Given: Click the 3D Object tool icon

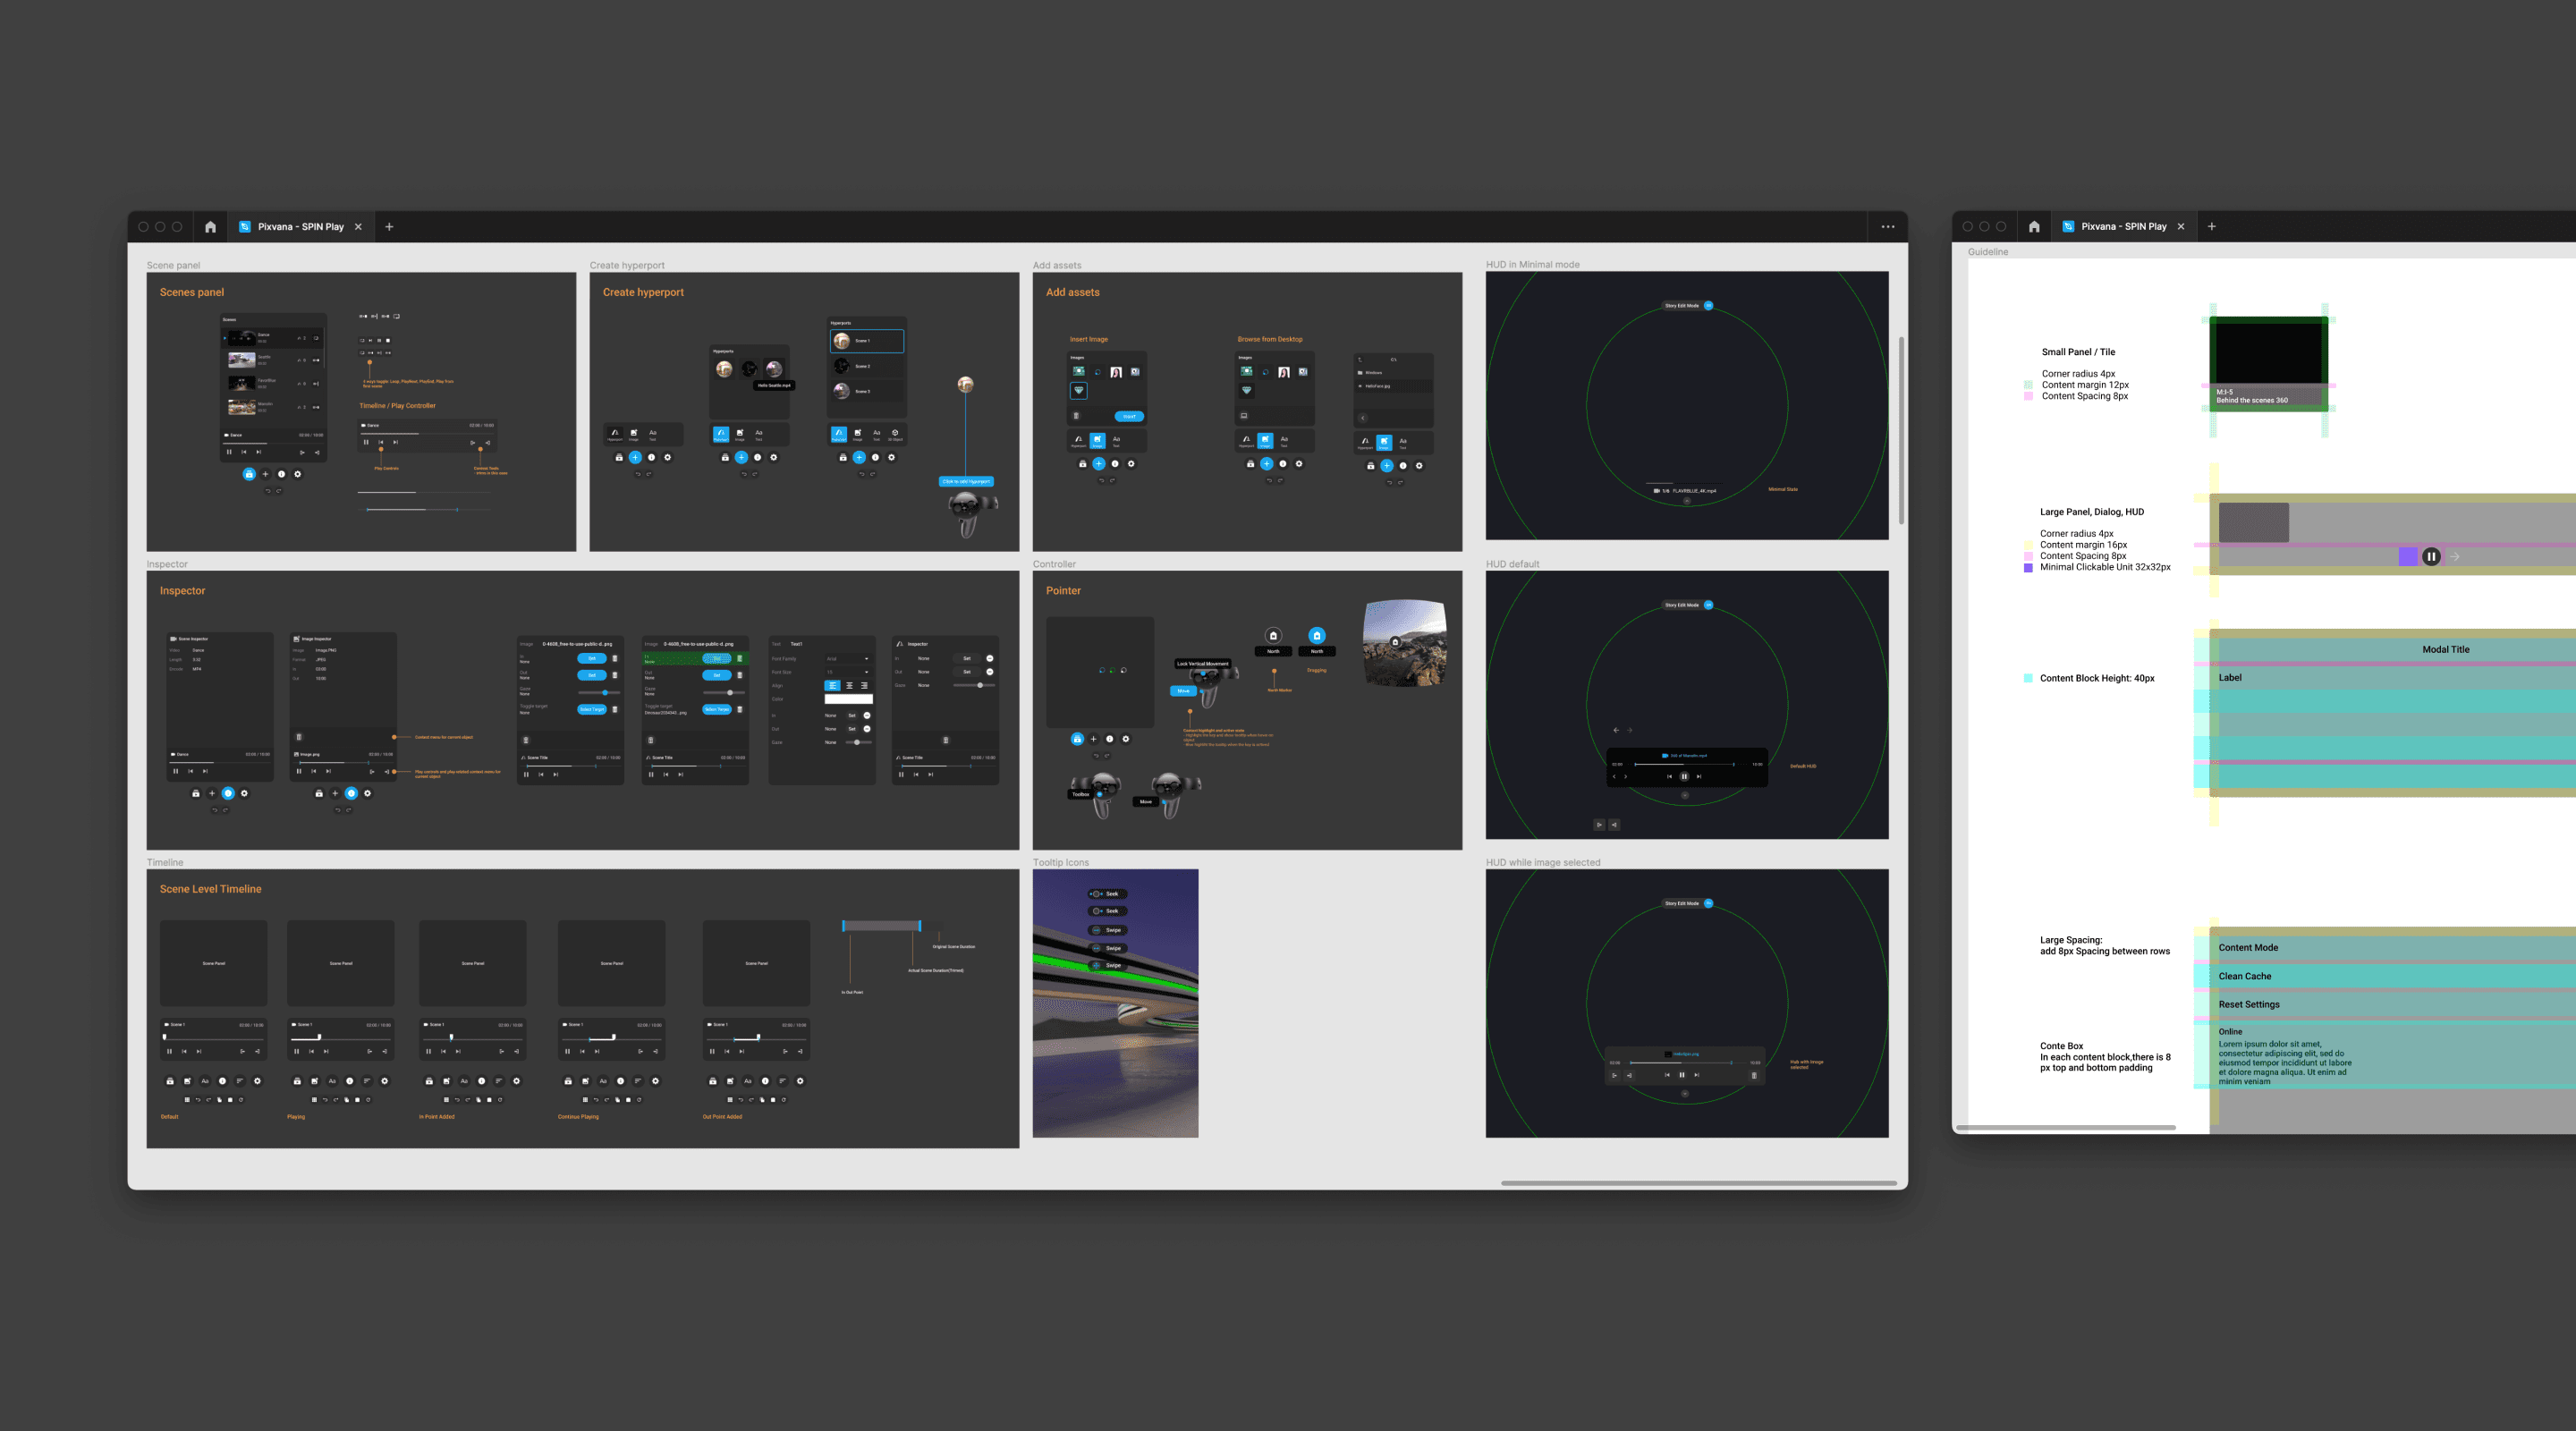Looking at the screenshot, I should click(x=896, y=434).
